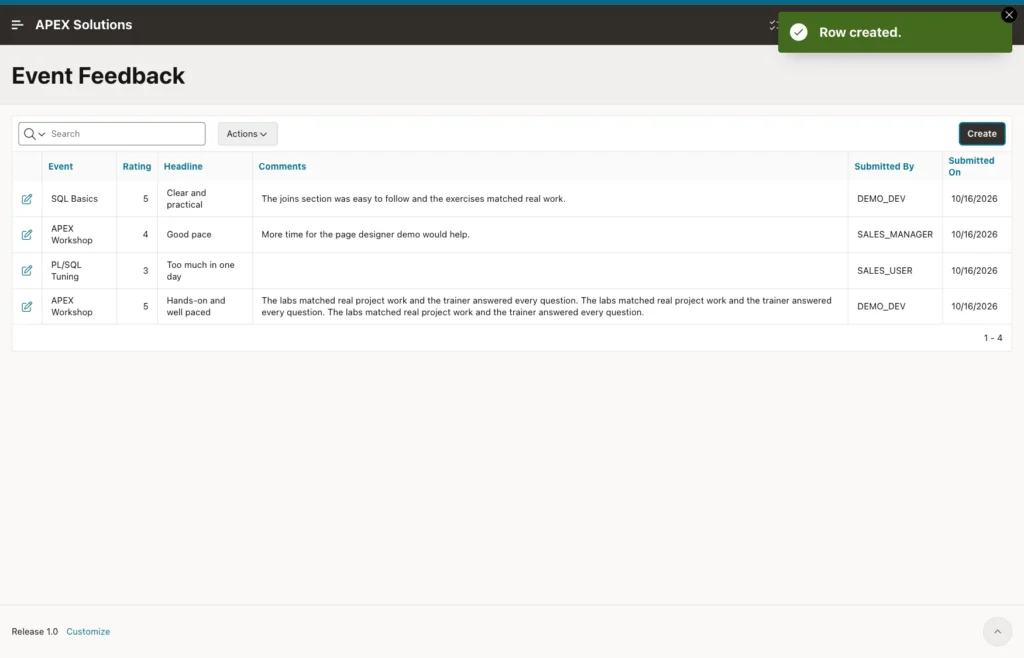Open the Submitted By column header
Screen dimensions: 1024x658
click(x=884, y=166)
